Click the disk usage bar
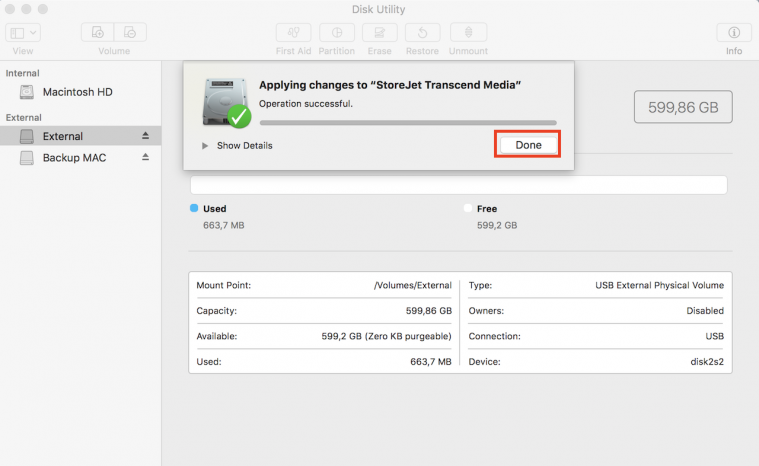 tap(458, 185)
